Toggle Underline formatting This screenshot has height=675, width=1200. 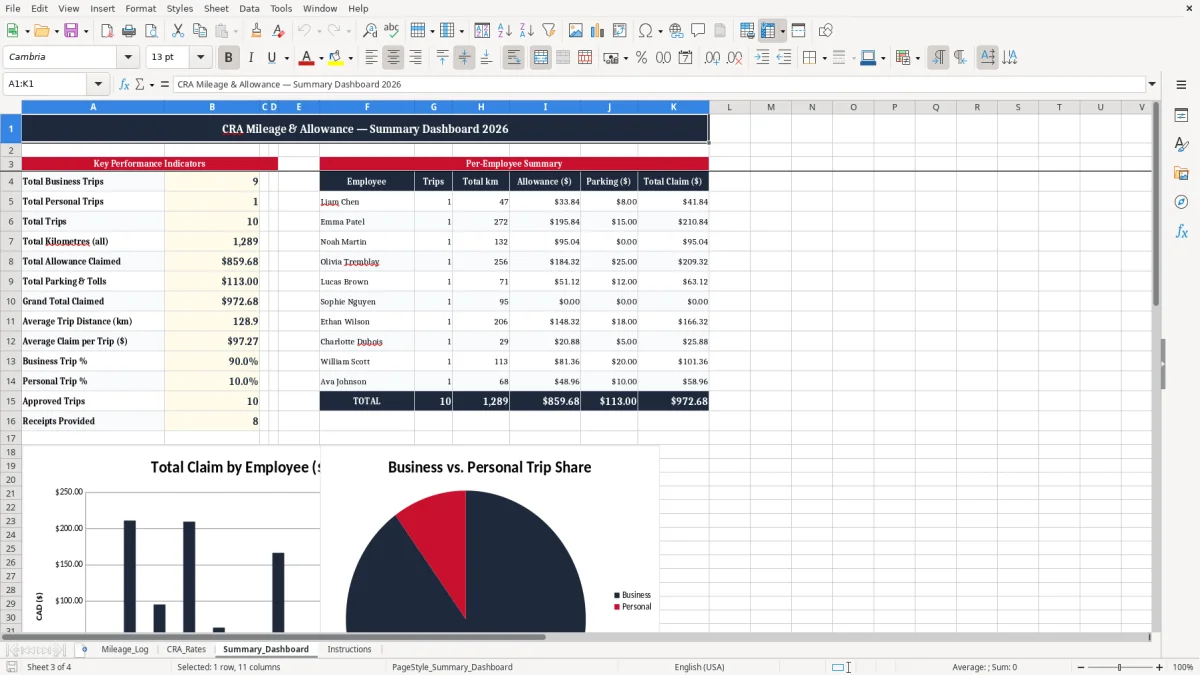(x=271, y=58)
